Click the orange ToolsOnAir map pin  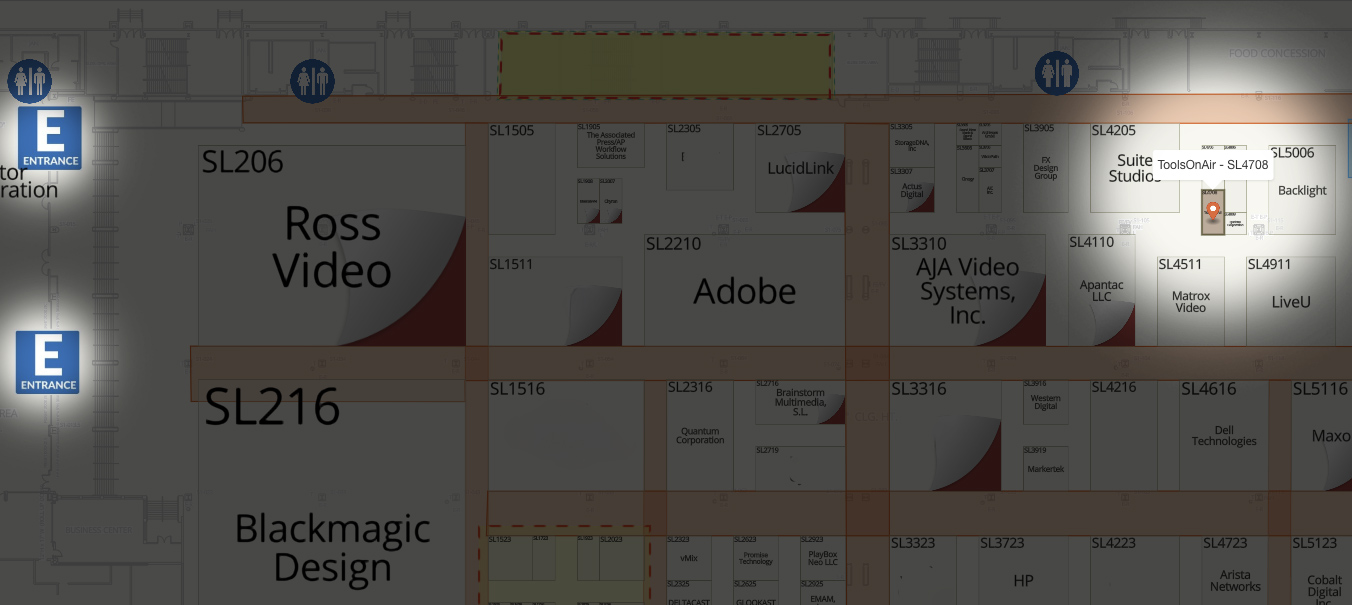(1213, 211)
